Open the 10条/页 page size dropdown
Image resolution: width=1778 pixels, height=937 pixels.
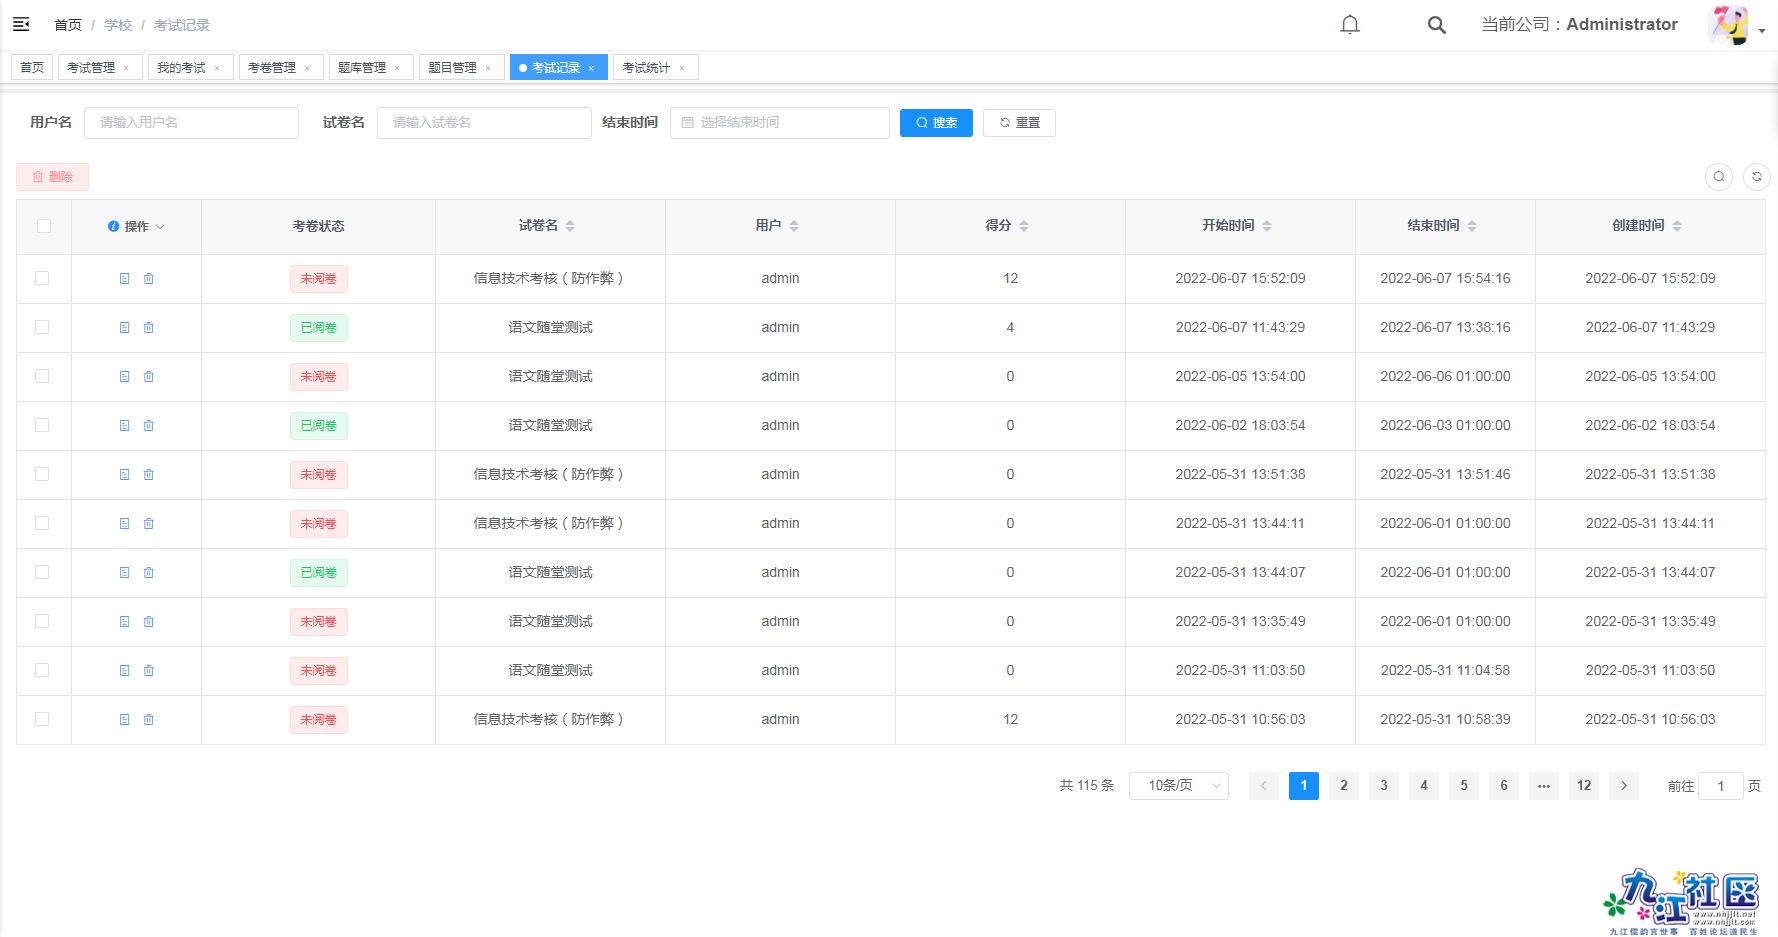click(1178, 786)
